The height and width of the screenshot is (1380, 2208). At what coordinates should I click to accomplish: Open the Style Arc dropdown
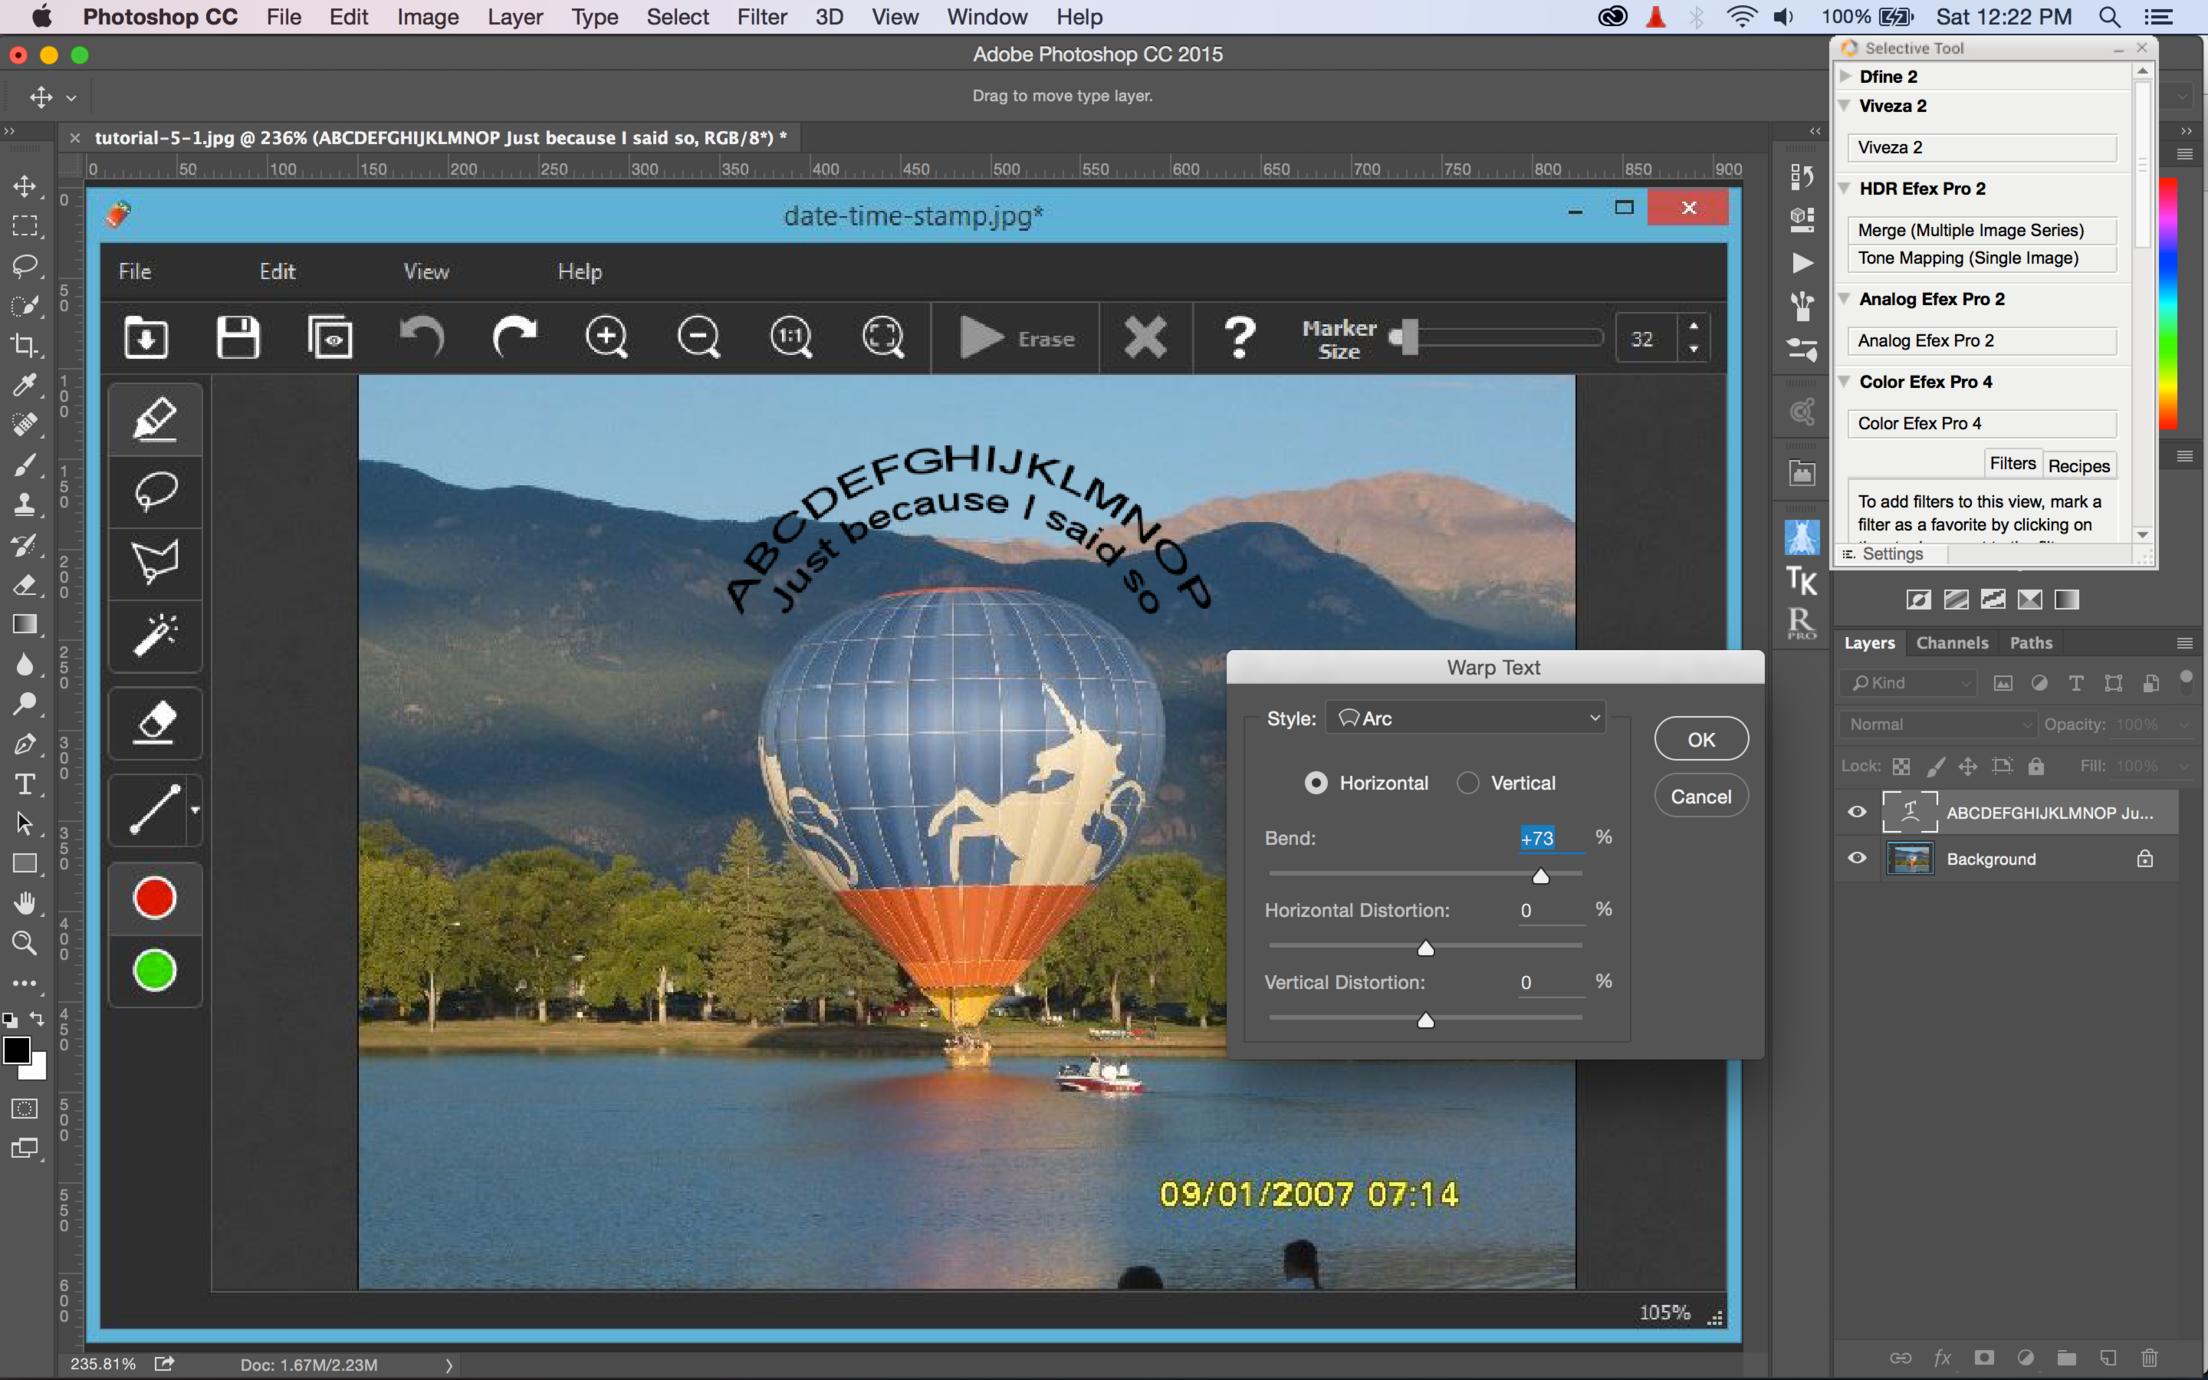point(1465,718)
